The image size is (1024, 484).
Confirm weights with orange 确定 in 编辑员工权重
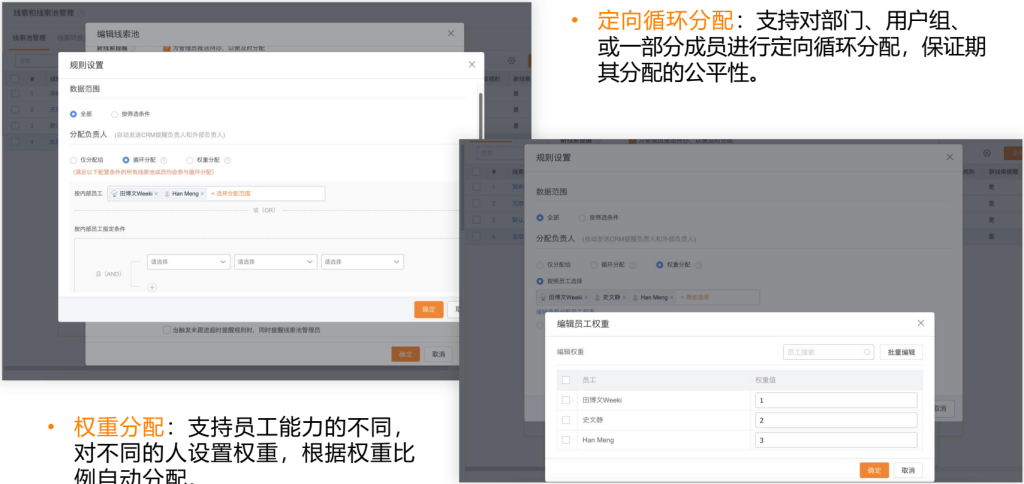coord(874,470)
